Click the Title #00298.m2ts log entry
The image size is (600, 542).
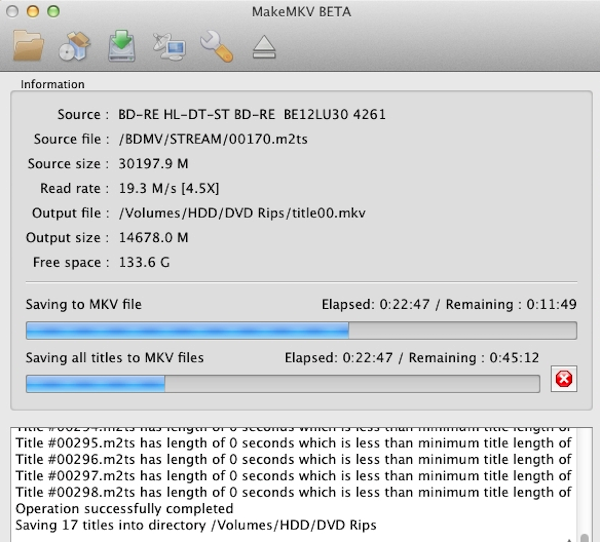click(290, 492)
